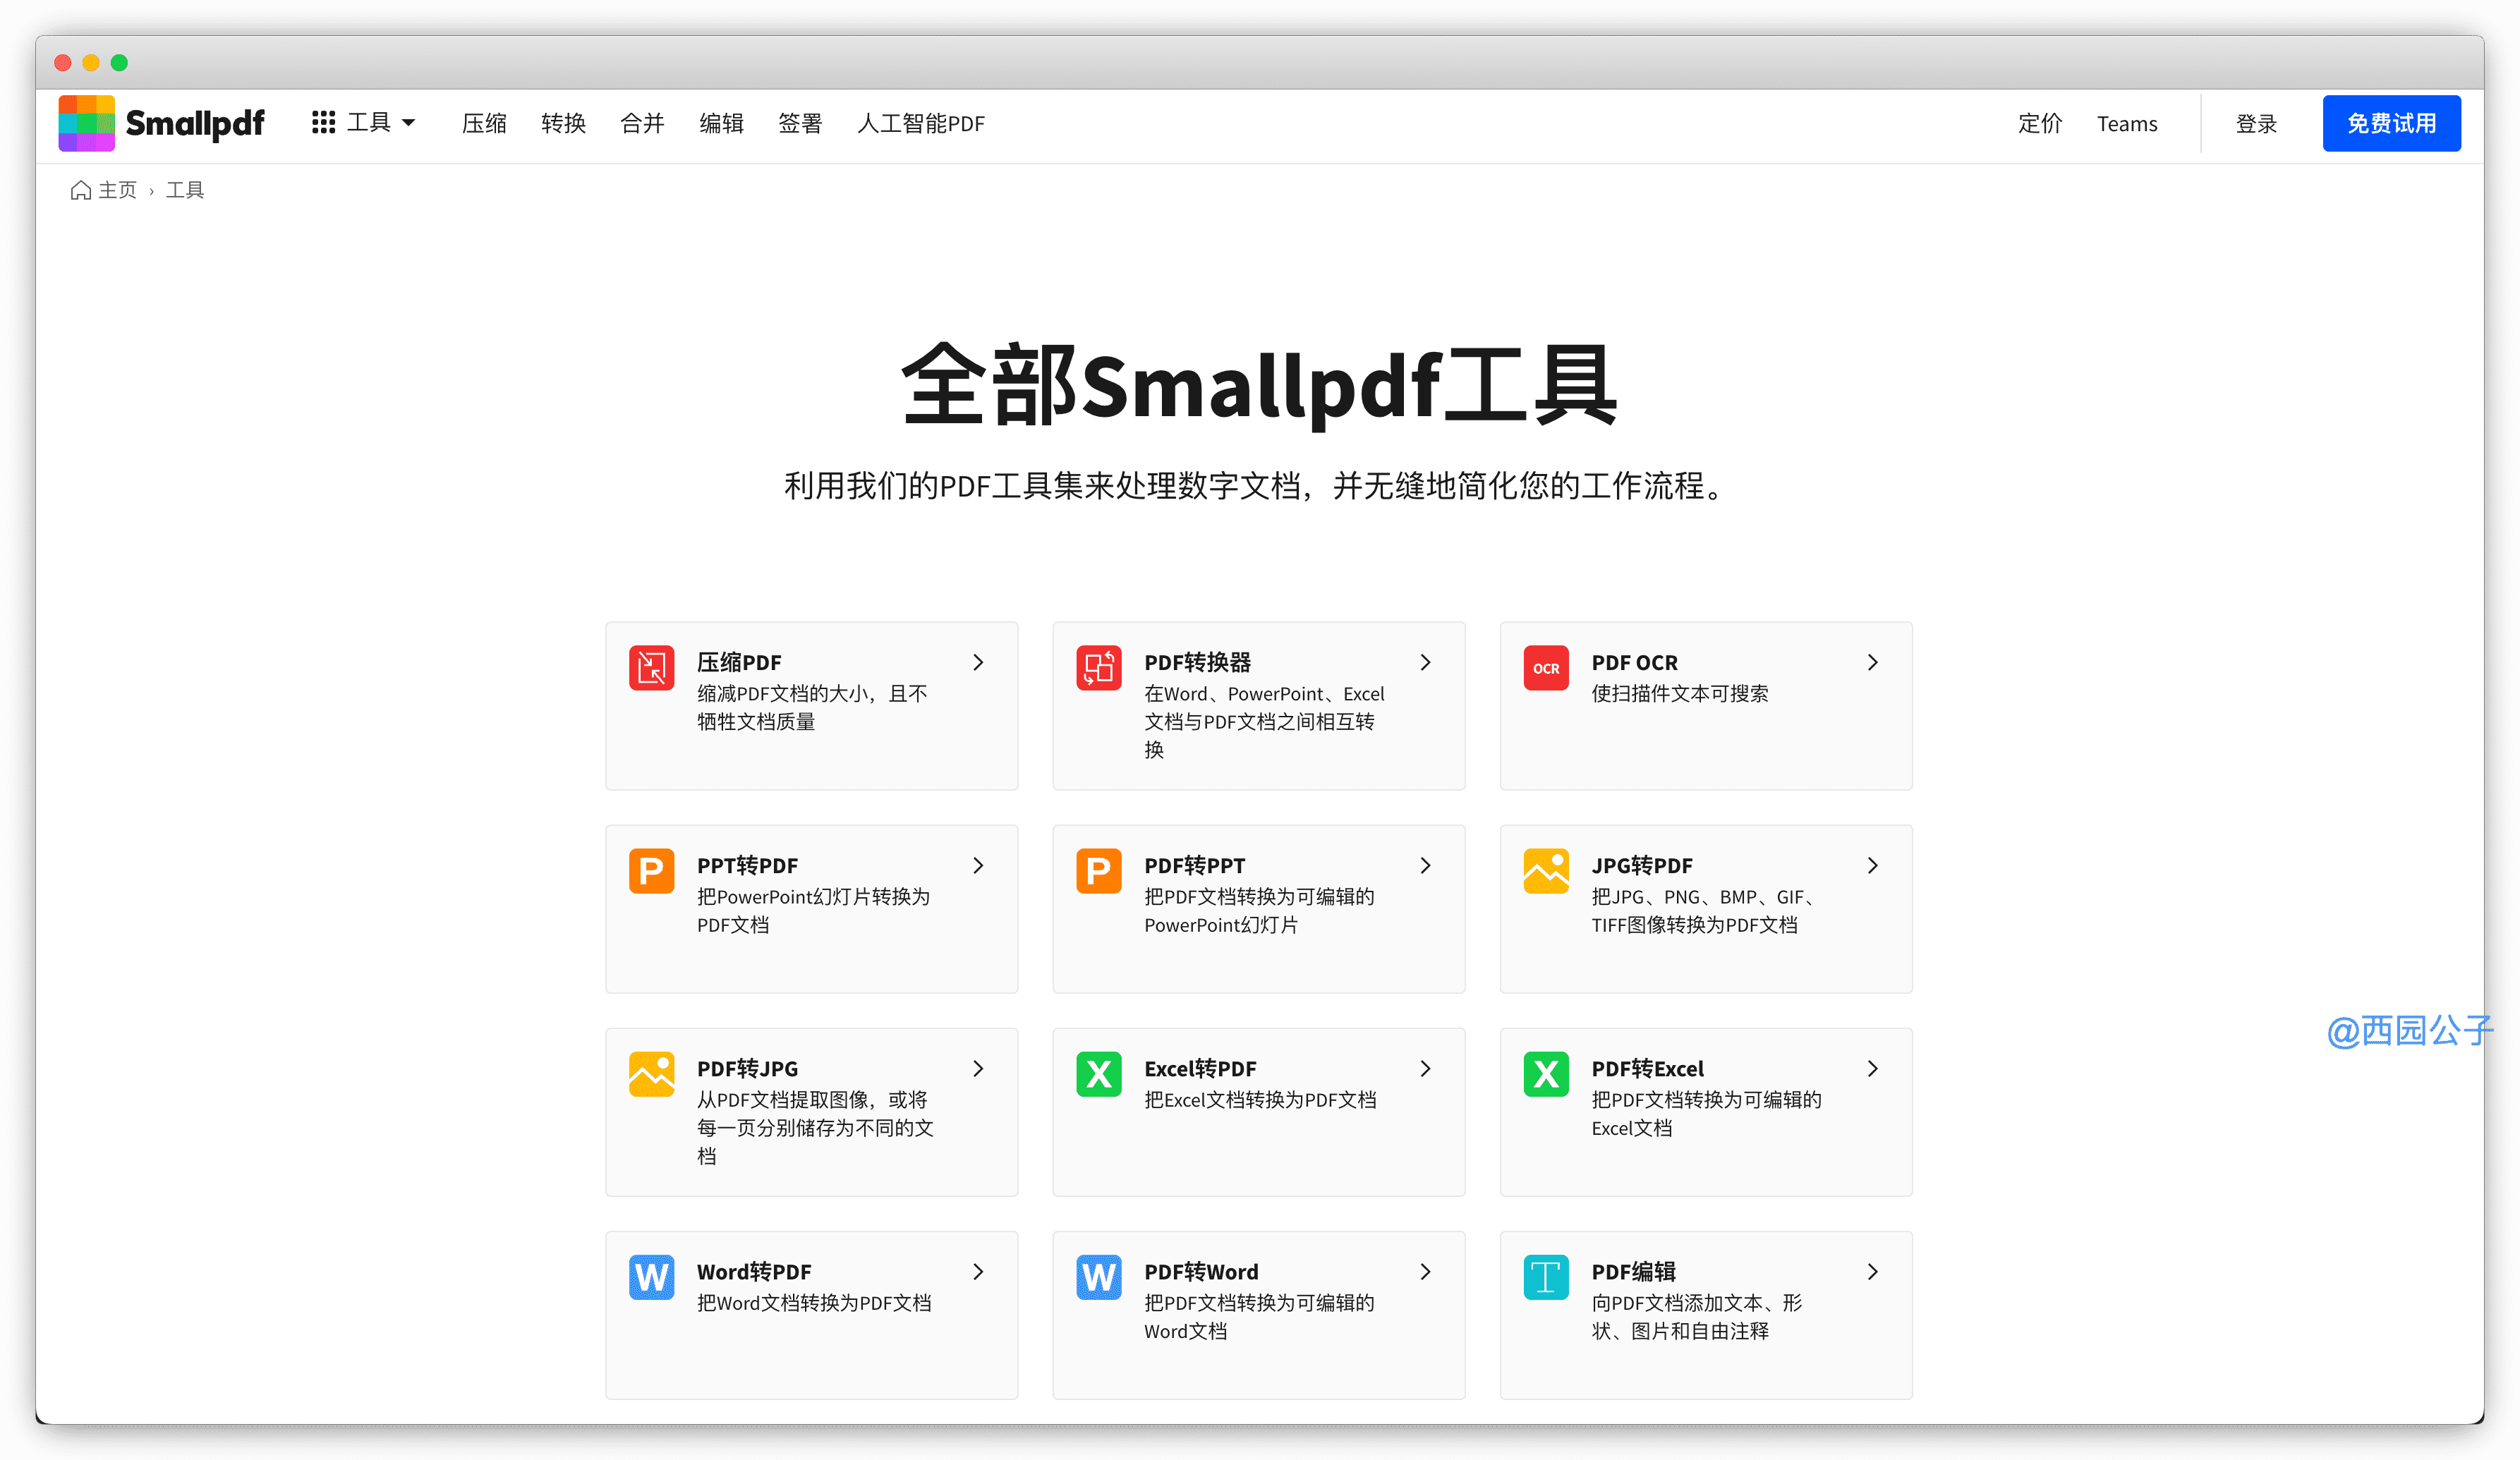
Task: Click description 把Excel文档转换为PDF文档
Action: pos(1260,1099)
